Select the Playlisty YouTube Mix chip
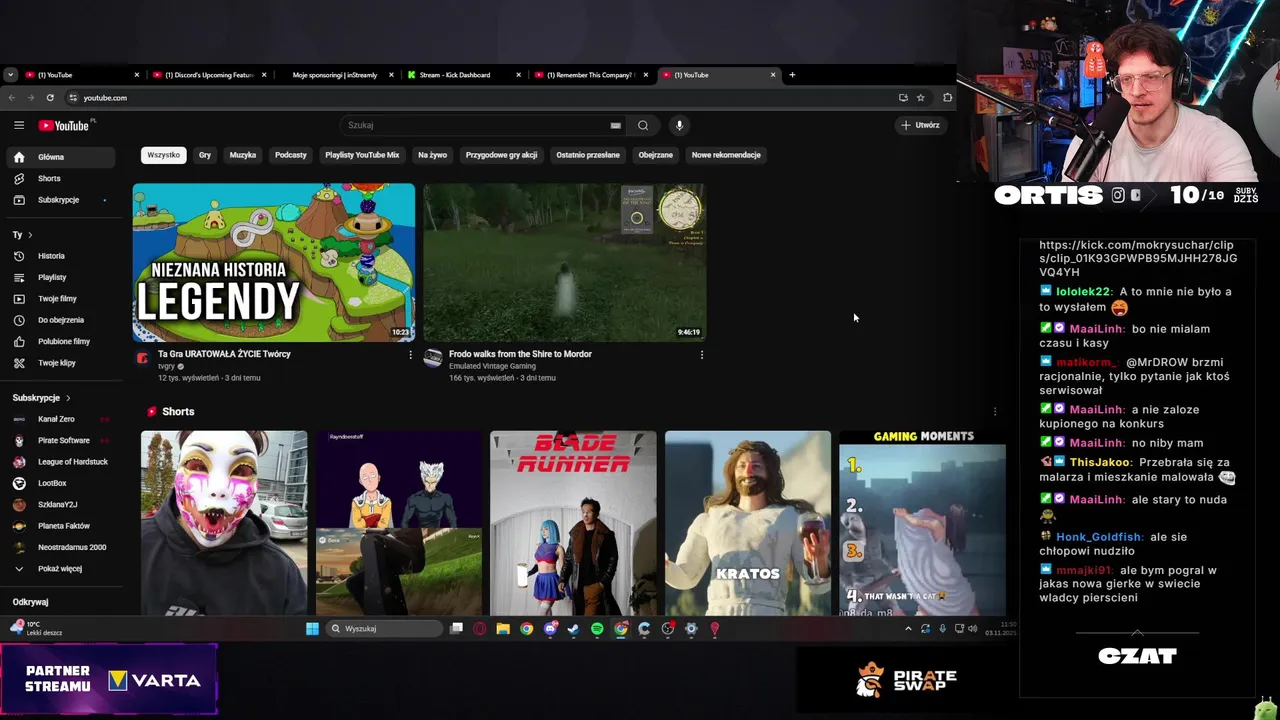1280x720 pixels. tap(362, 155)
